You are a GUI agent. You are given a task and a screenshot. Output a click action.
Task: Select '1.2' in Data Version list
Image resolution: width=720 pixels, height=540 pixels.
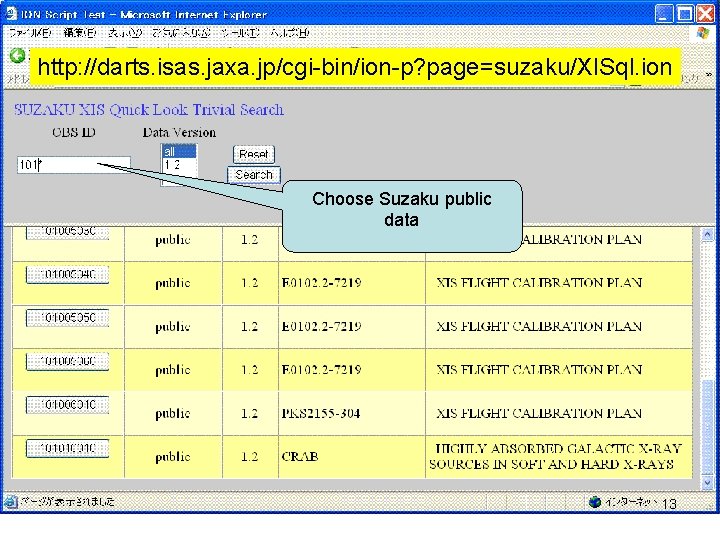(x=179, y=164)
